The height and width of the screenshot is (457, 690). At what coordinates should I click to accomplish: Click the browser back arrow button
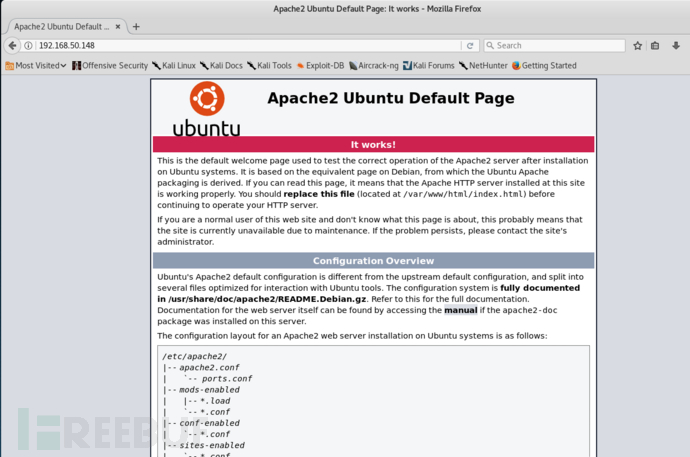click(12, 45)
